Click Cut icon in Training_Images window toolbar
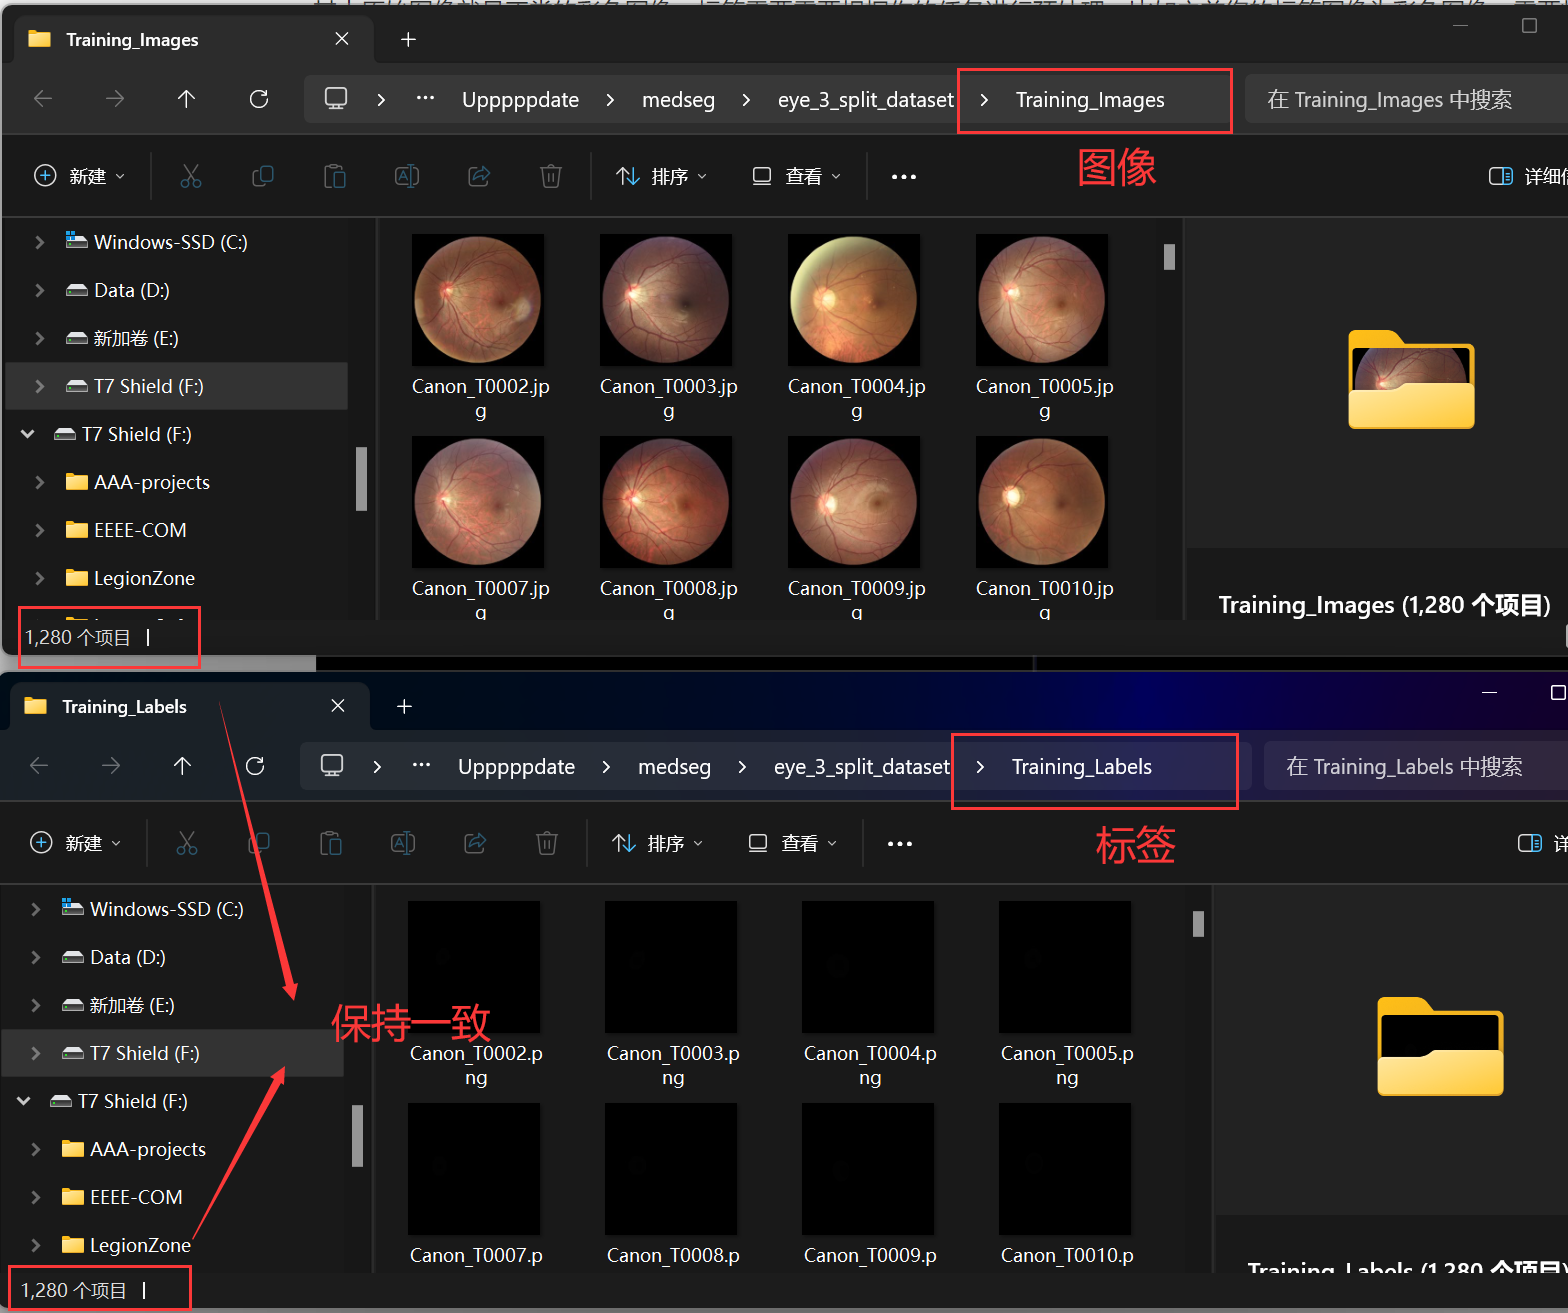 pyautogui.click(x=191, y=176)
